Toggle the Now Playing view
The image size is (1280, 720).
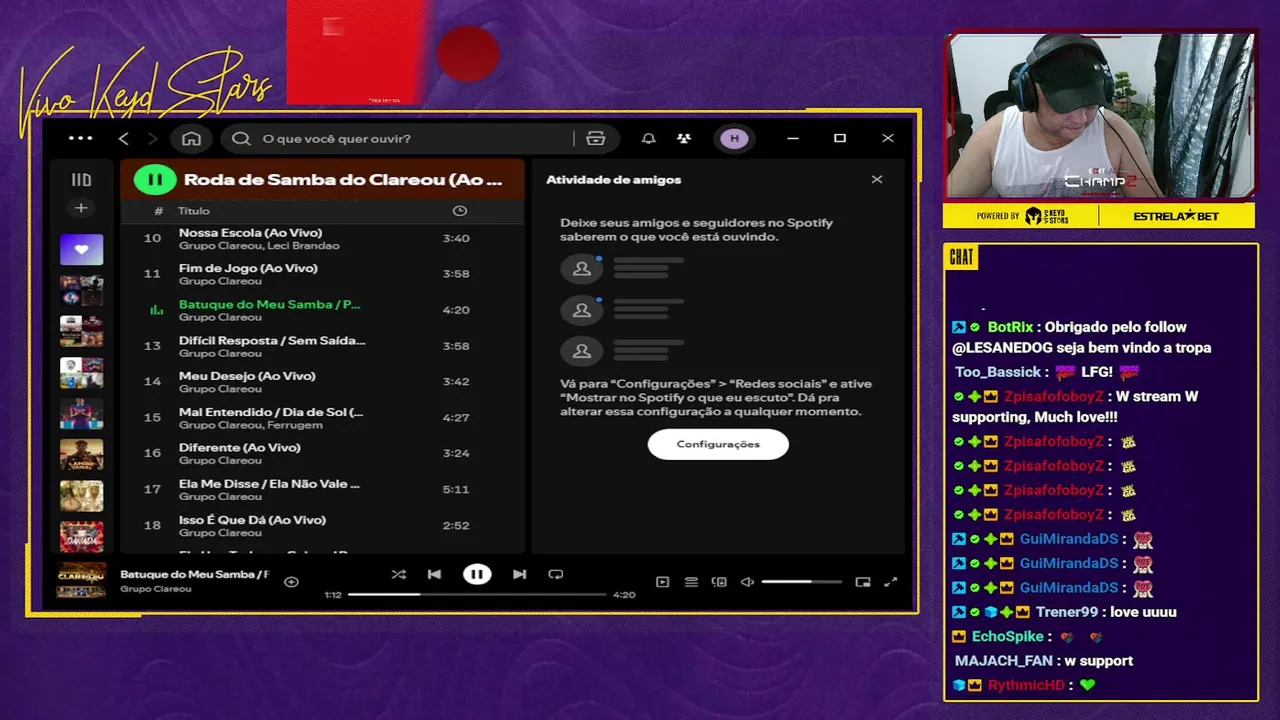pos(662,582)
